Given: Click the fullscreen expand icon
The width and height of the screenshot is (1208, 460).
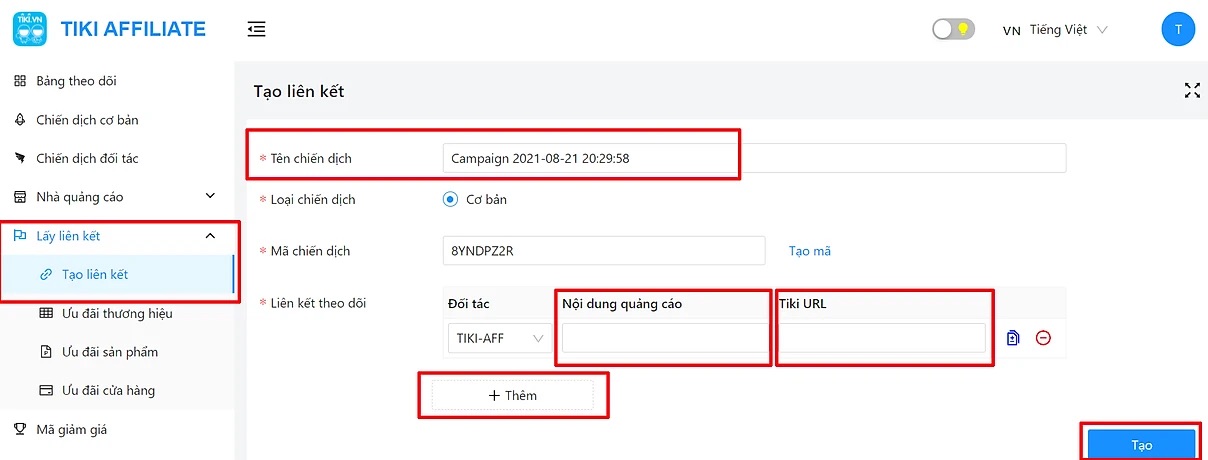Looking at the screenshot, I should pos(1191,91).
